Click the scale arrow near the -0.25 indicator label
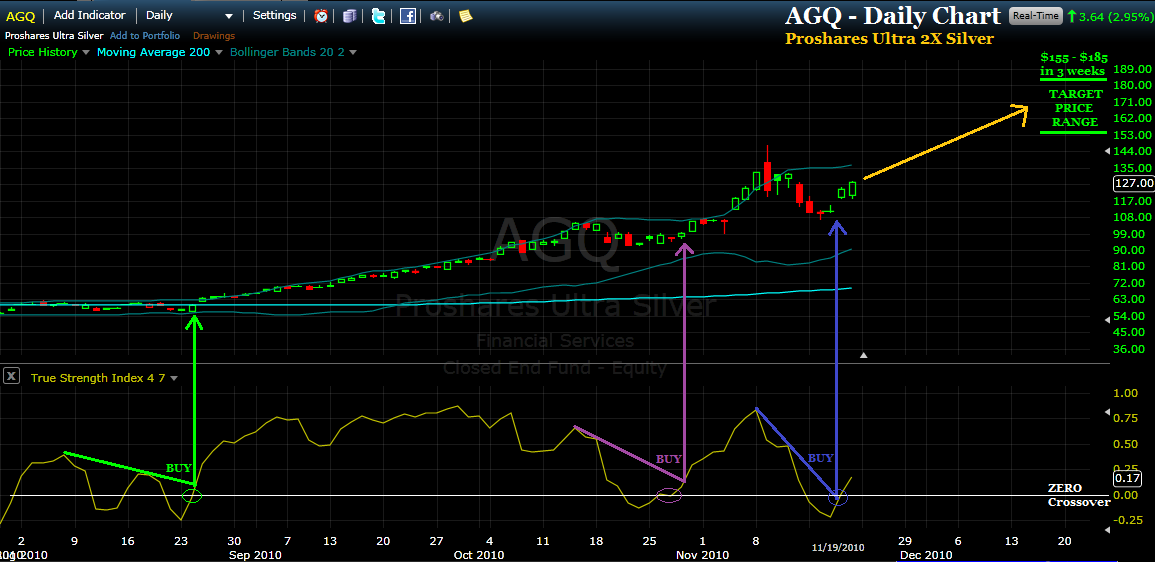The height and width of the screenshot is (562, 1155). [1109, 530]
